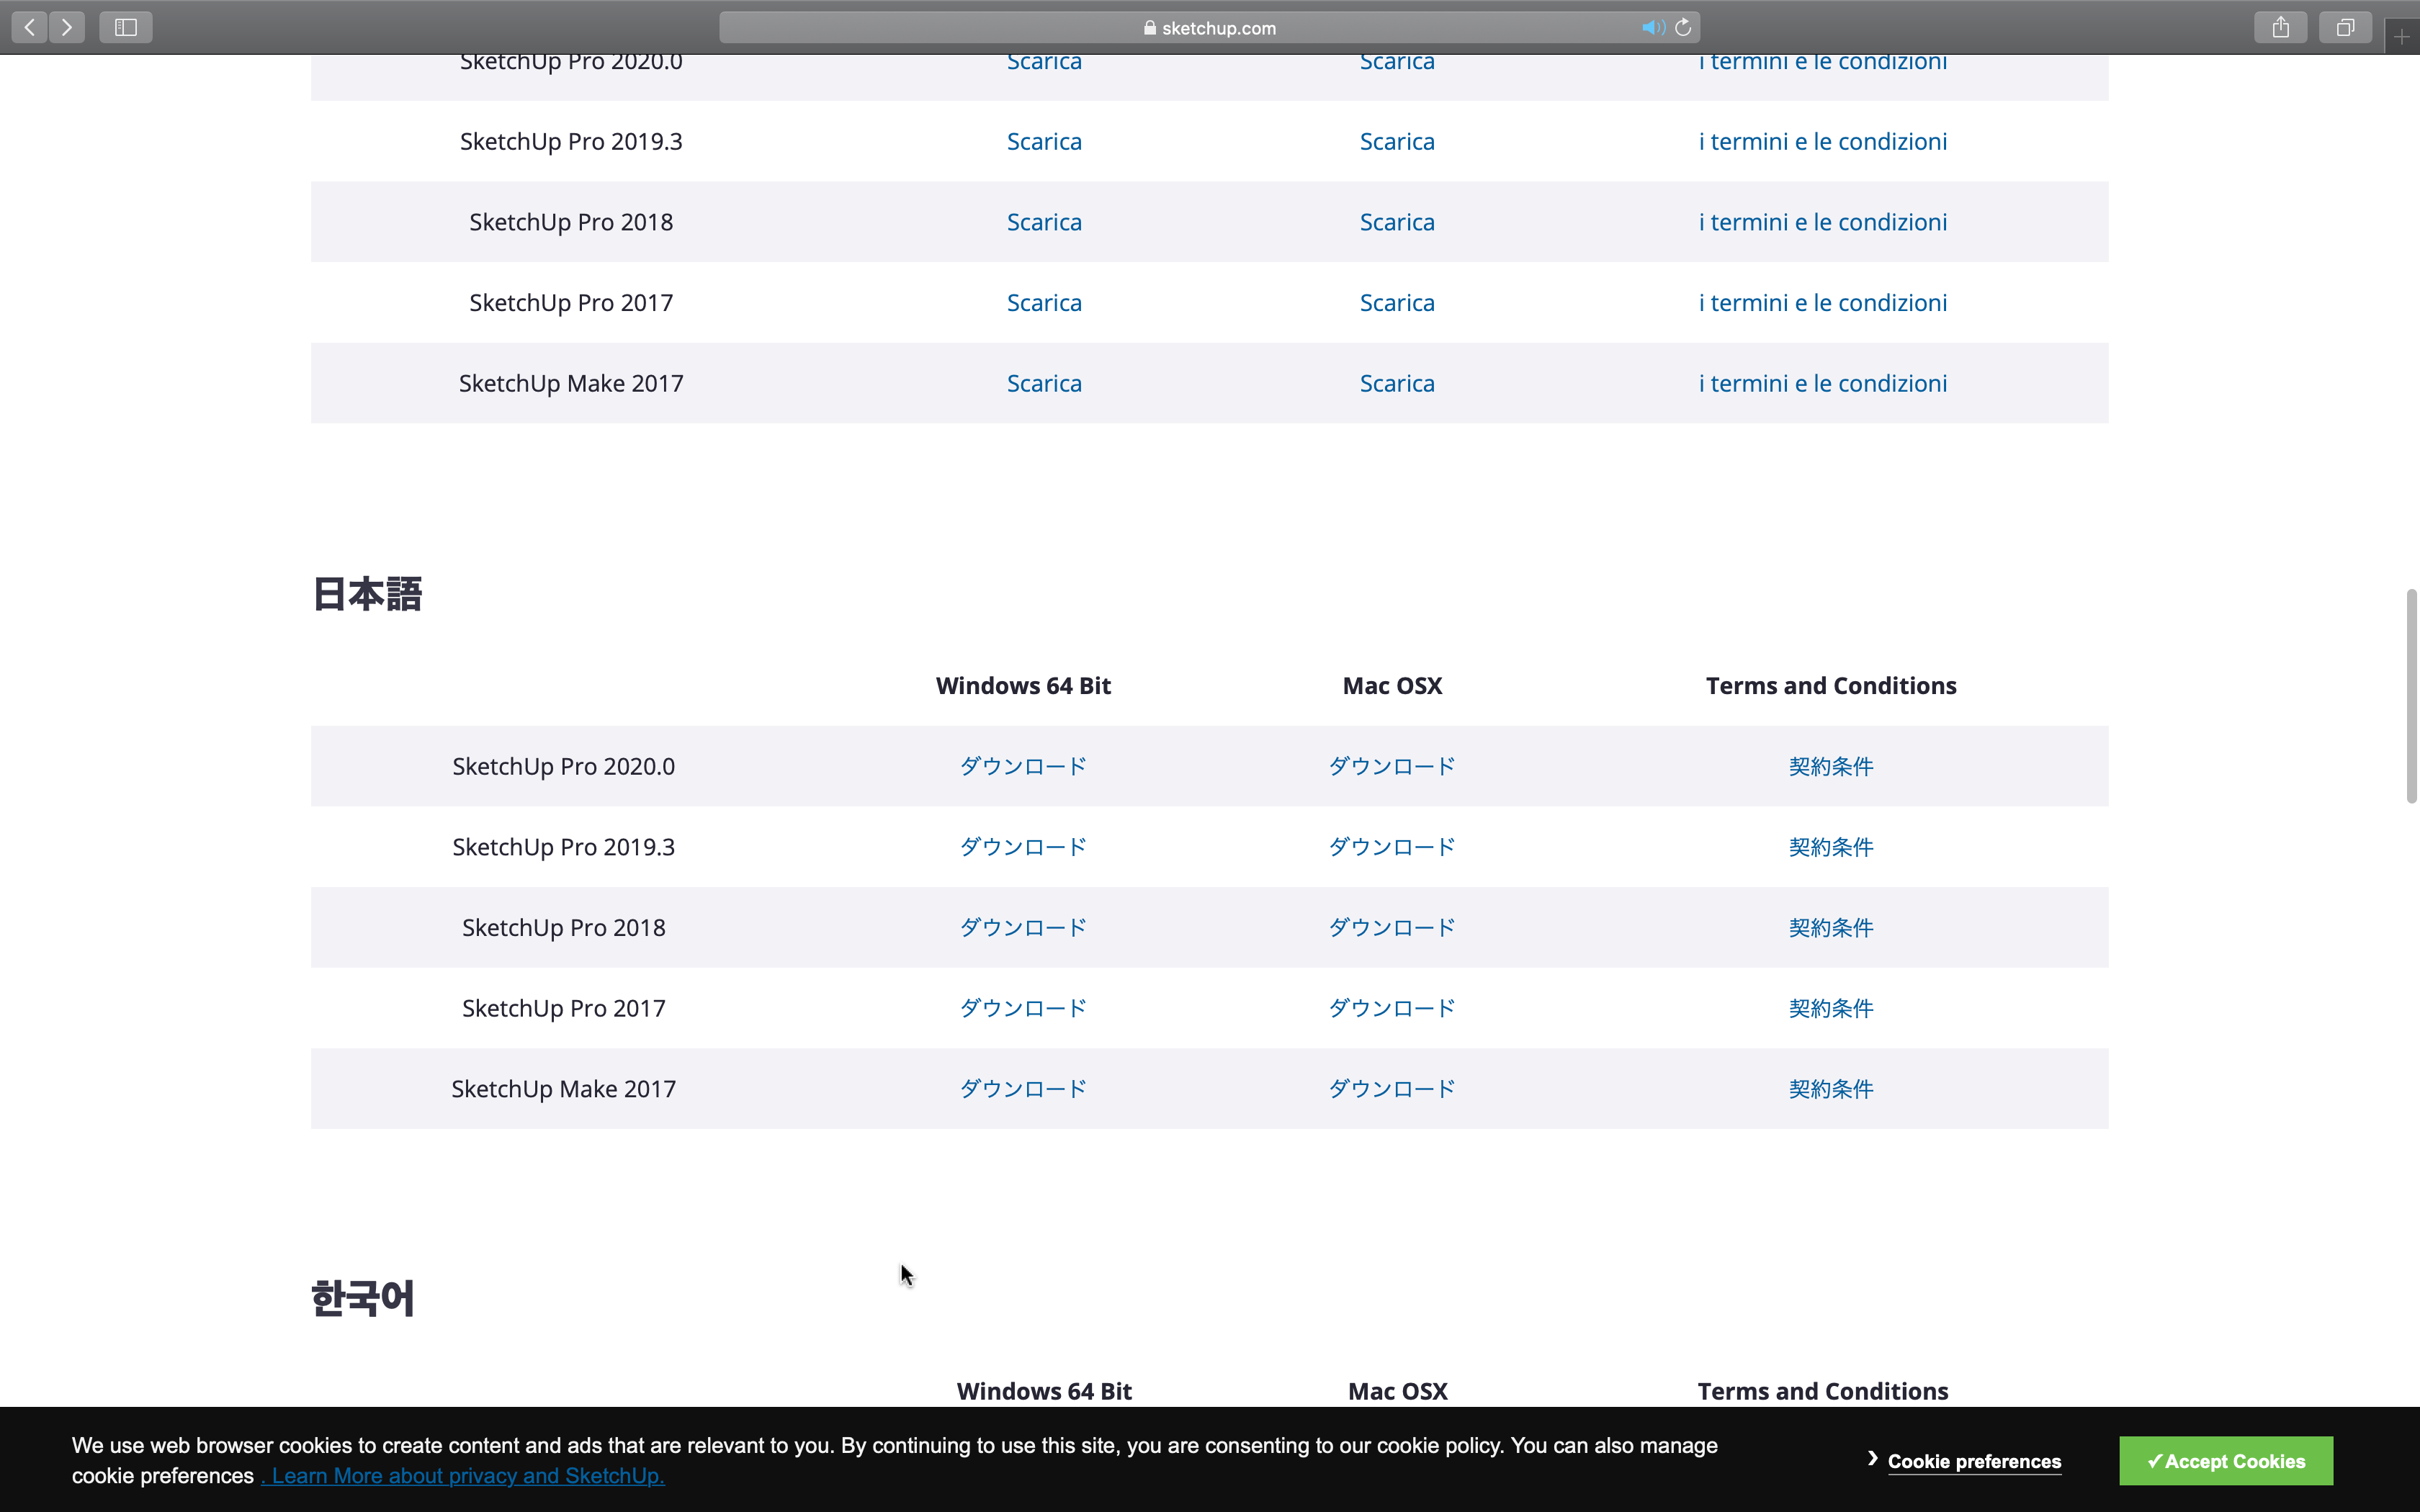This screenshot has width=2420, height=1512.
Task: Open Japanese terms for SketchUp Make 2017
Action: [x=1831, y=1089]
